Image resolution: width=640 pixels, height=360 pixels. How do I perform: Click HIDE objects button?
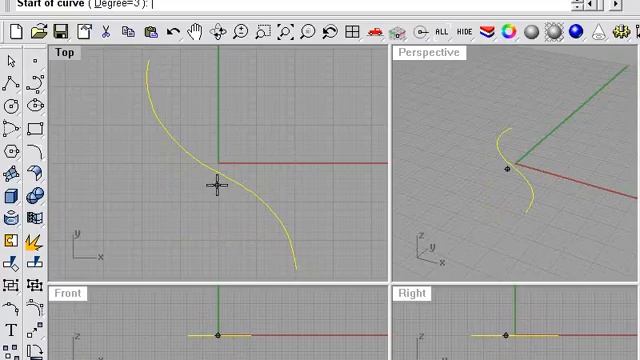(464, 32)
